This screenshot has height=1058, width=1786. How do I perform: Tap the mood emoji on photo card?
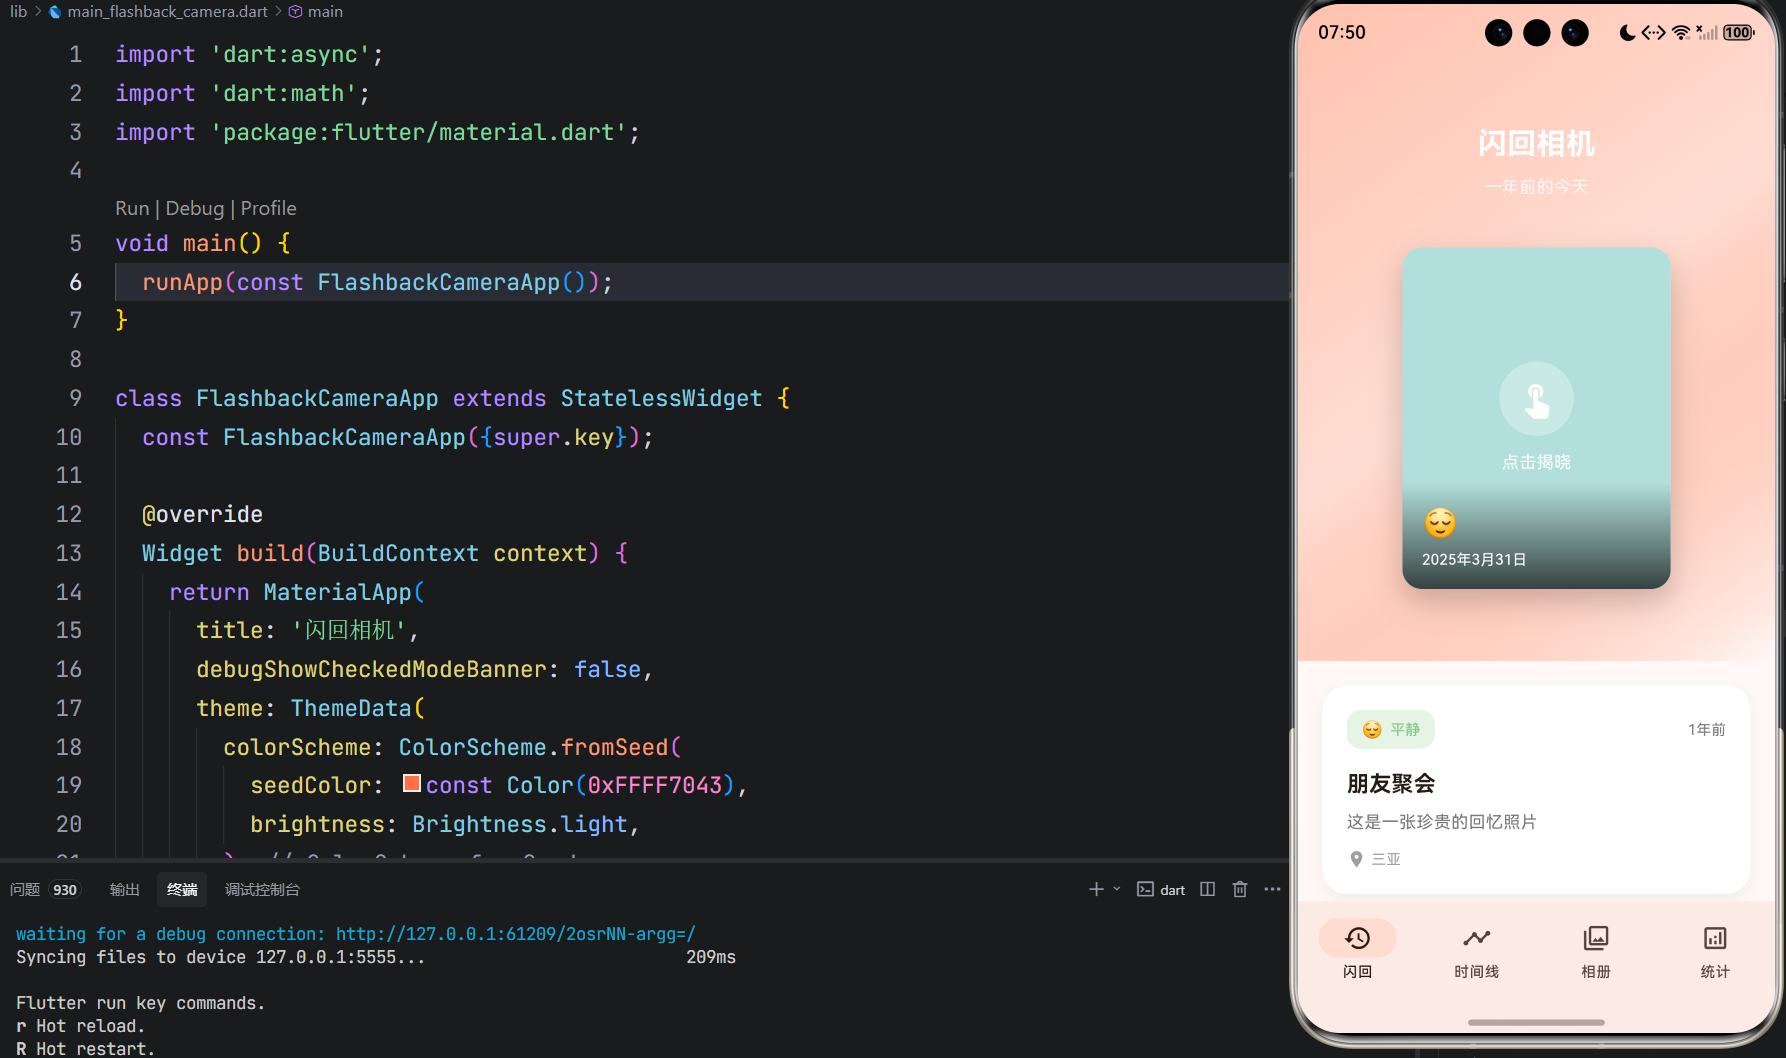point(1440,523)
